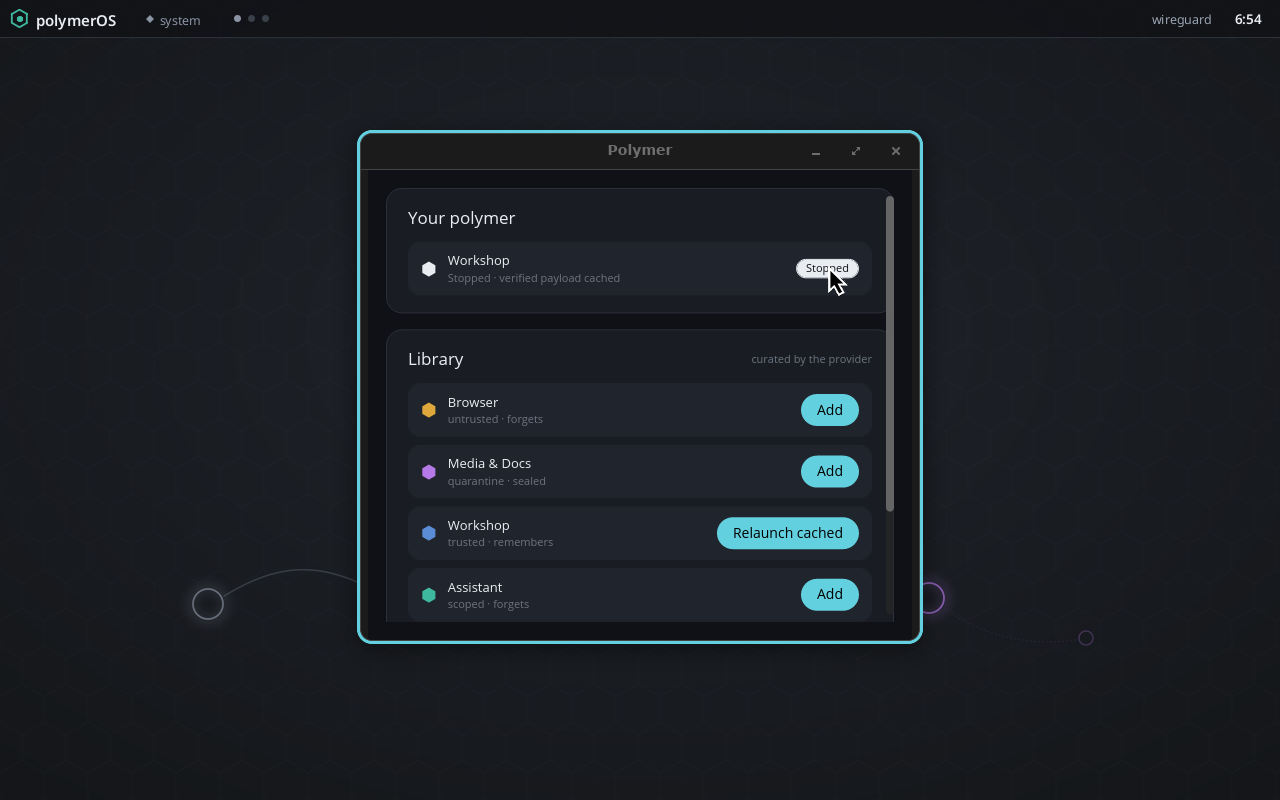Click the gray circle node on desktop left

tap(208, 604)
